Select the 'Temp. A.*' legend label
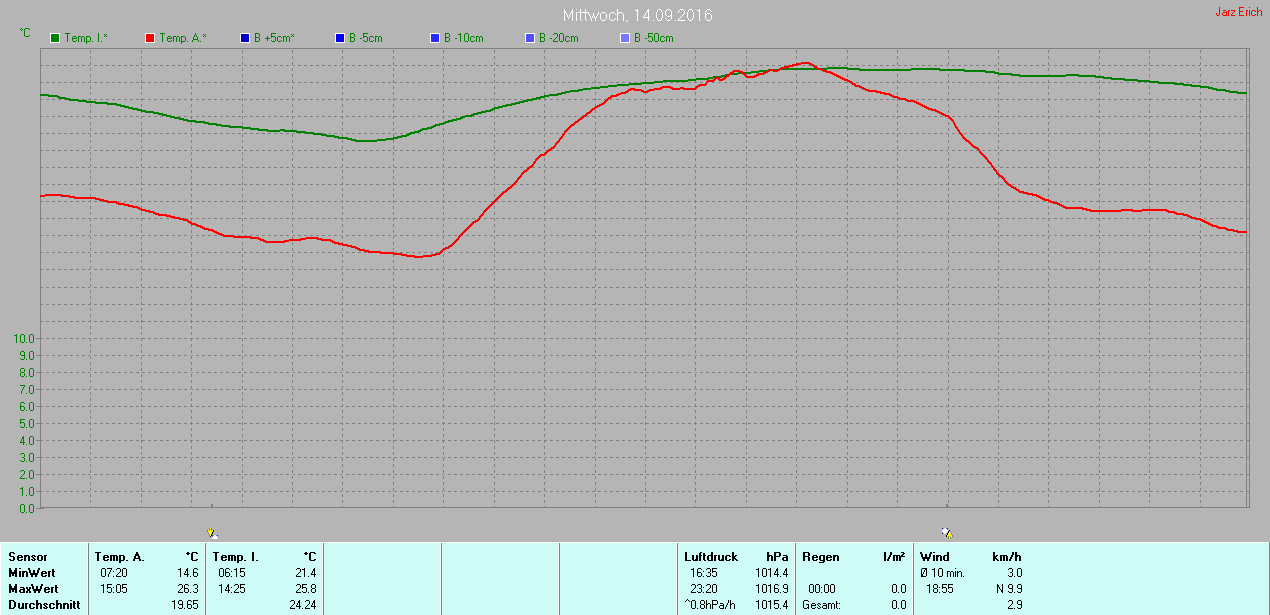This screenshot has height=615, width=1270. pyautogui.click(x=183, y=38)
